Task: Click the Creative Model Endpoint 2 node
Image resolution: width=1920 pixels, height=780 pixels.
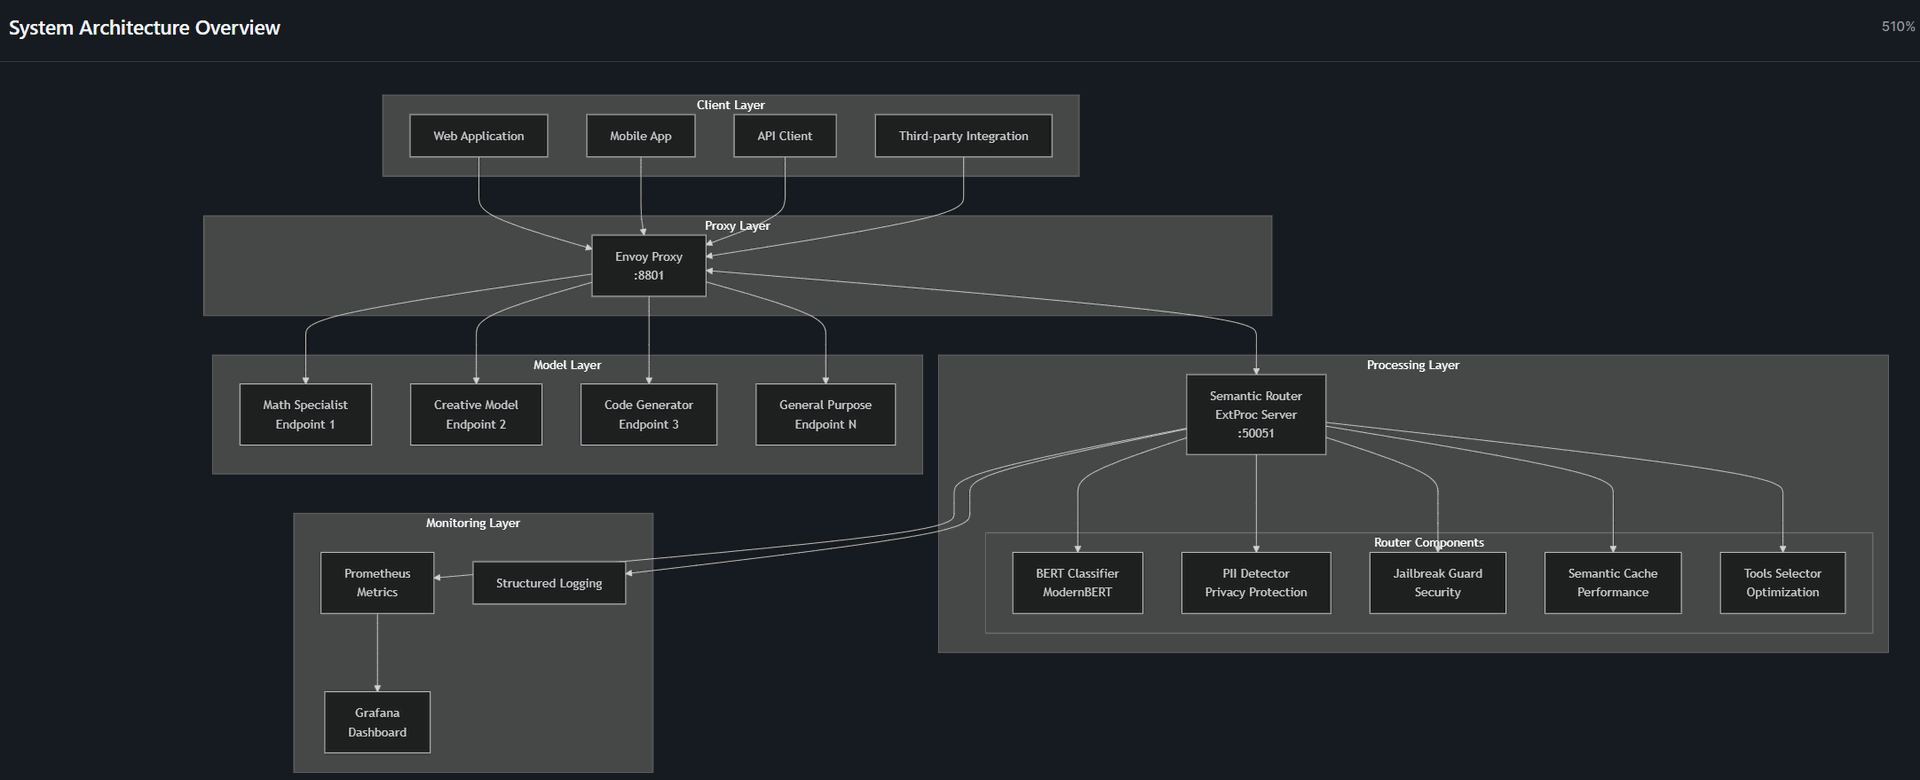Action: coord(476,415)
